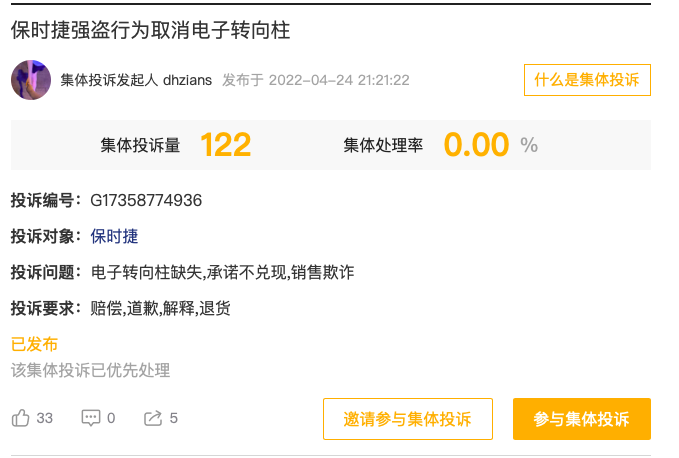The width and height of the screenshot is (679, 458).
Task: Click the 0.00 processing rate figure
Action: 476,145
